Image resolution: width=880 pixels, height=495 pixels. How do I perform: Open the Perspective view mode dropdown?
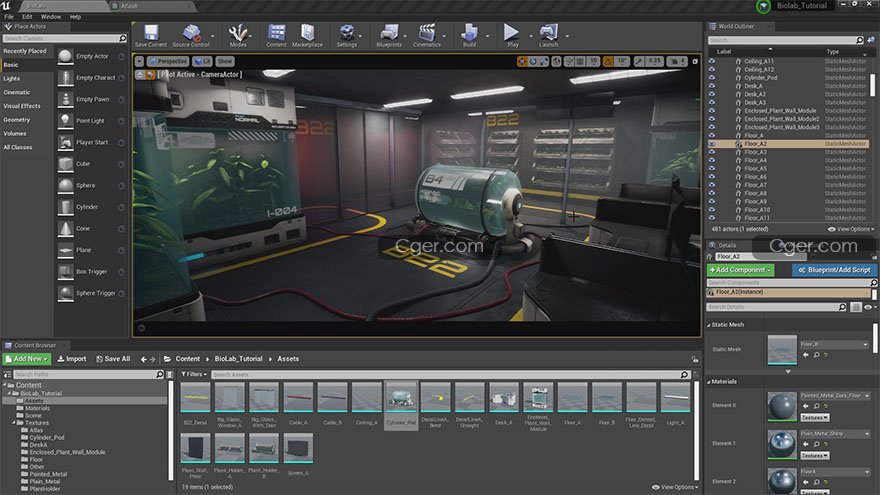click(x=168, y=61)
